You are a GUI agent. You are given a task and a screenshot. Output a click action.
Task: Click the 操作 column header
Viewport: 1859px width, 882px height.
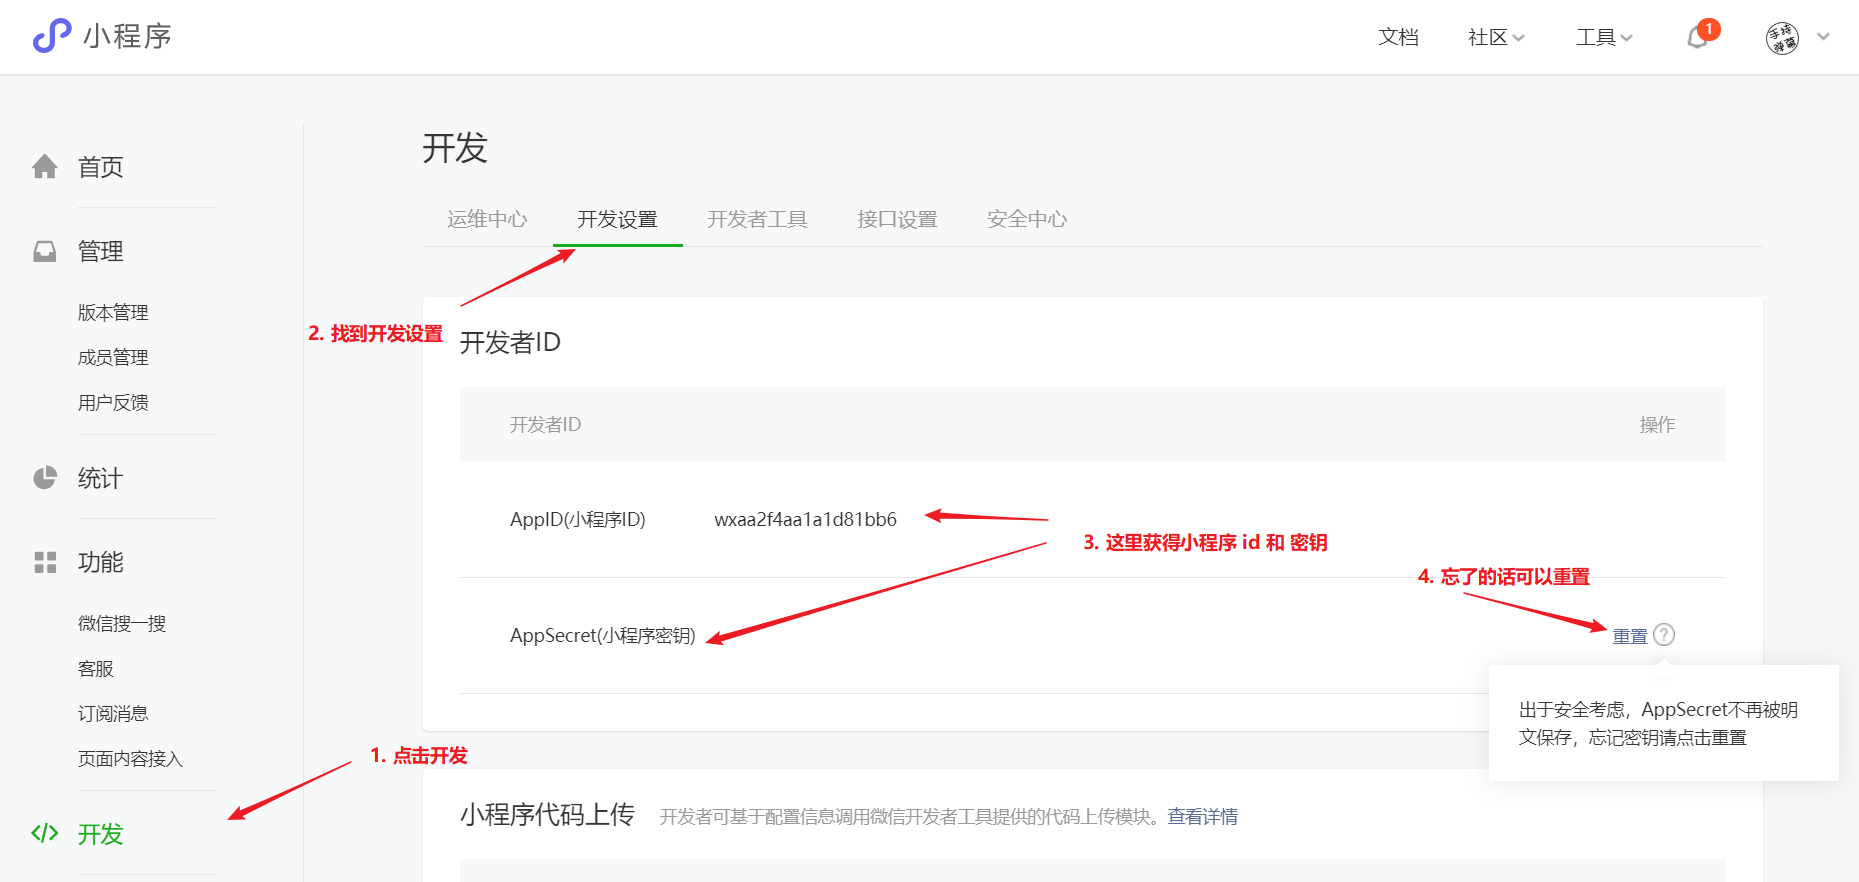click(1657, 425)
